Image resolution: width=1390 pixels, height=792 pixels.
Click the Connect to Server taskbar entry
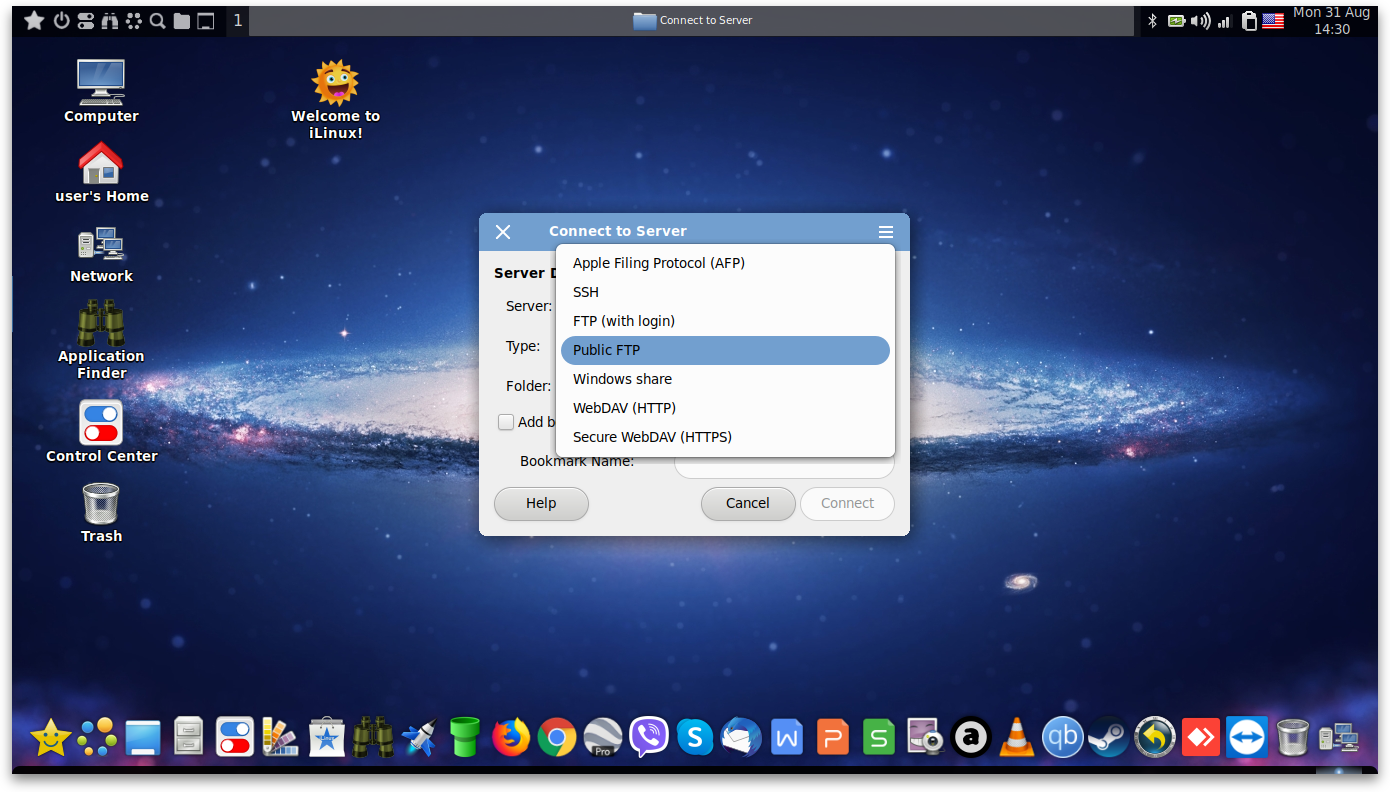coord(693,20)
